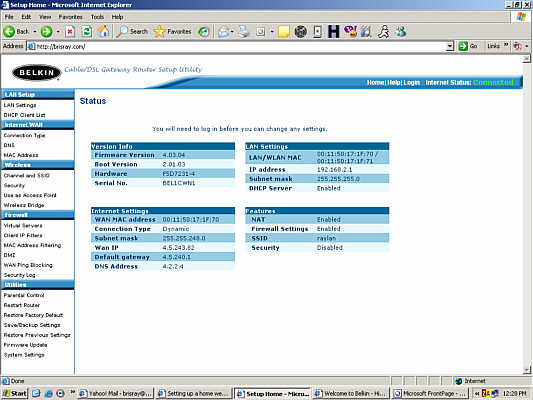This screenshot has height=400, width=533.
Task: Click the Yahoo Y! toolbar icon
Action: [350, 32]
